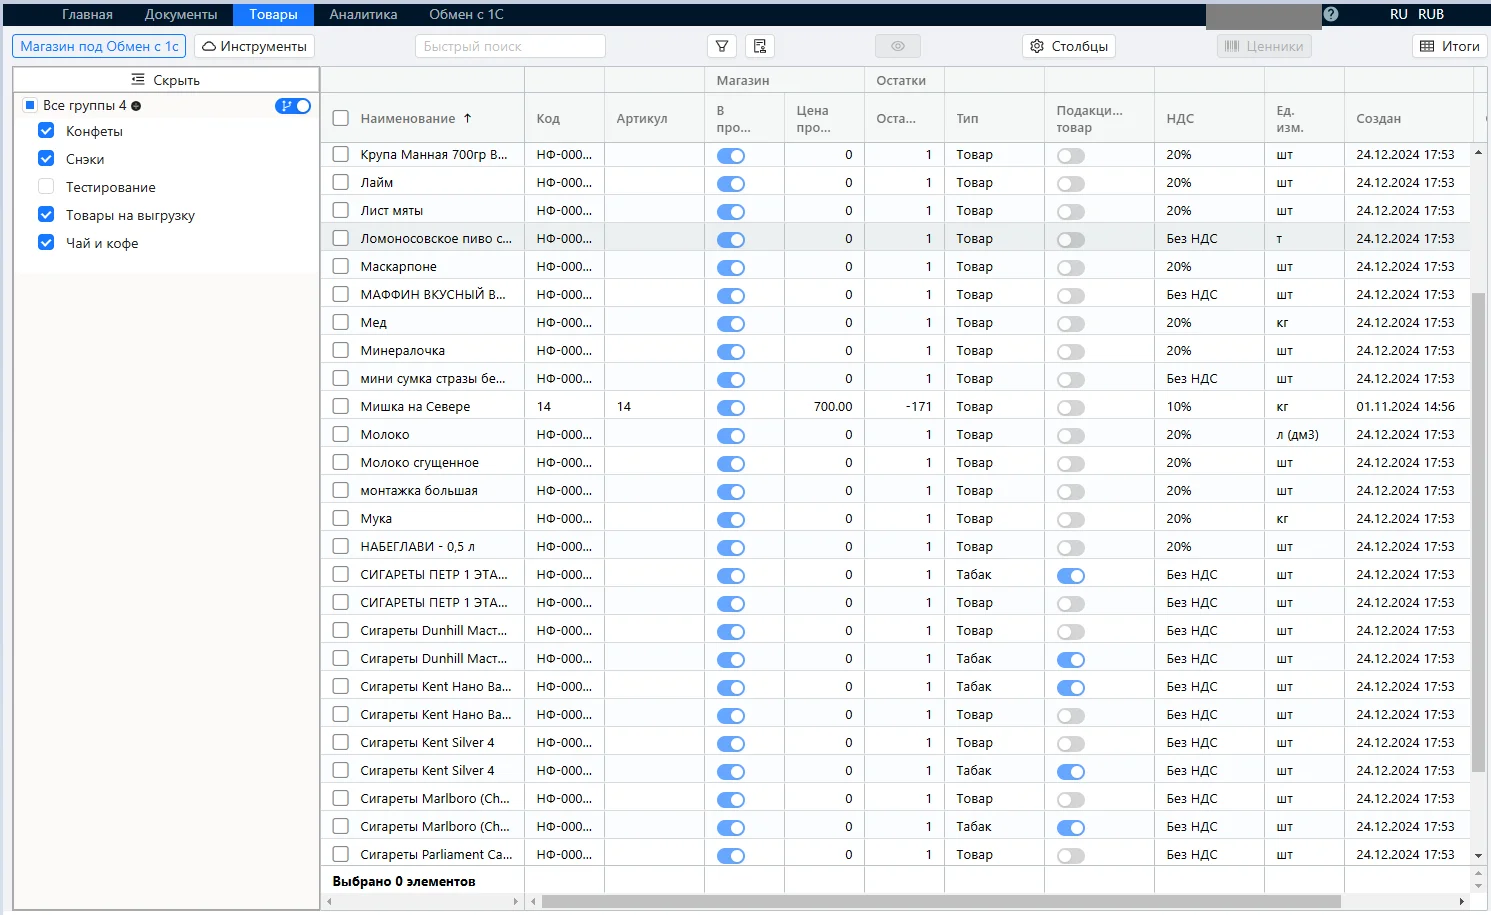Click the 01.11.2024 14:56 date cell
1491x915 pixels.
[x=1405, y=407]
